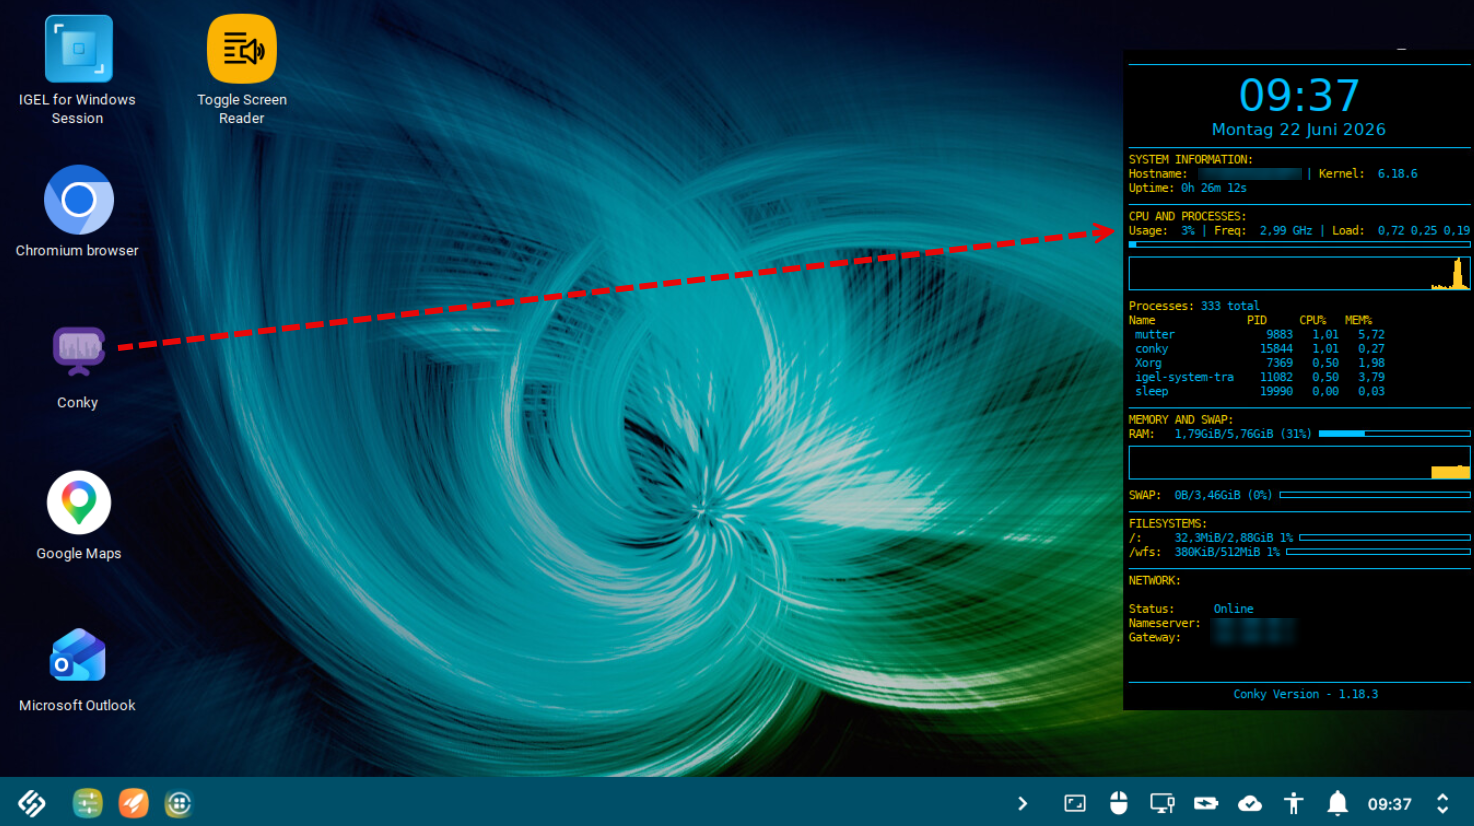Select the sleep process row

click(x=1260, y=391)
